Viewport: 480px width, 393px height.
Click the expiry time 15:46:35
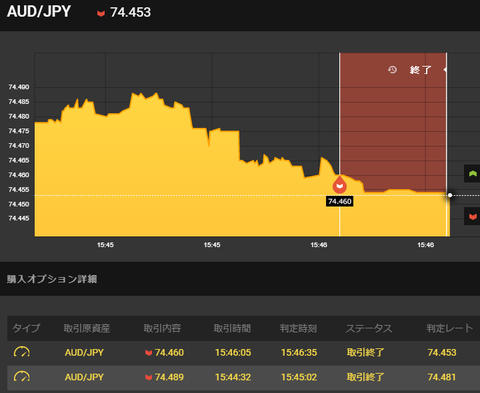coord(299,353)
